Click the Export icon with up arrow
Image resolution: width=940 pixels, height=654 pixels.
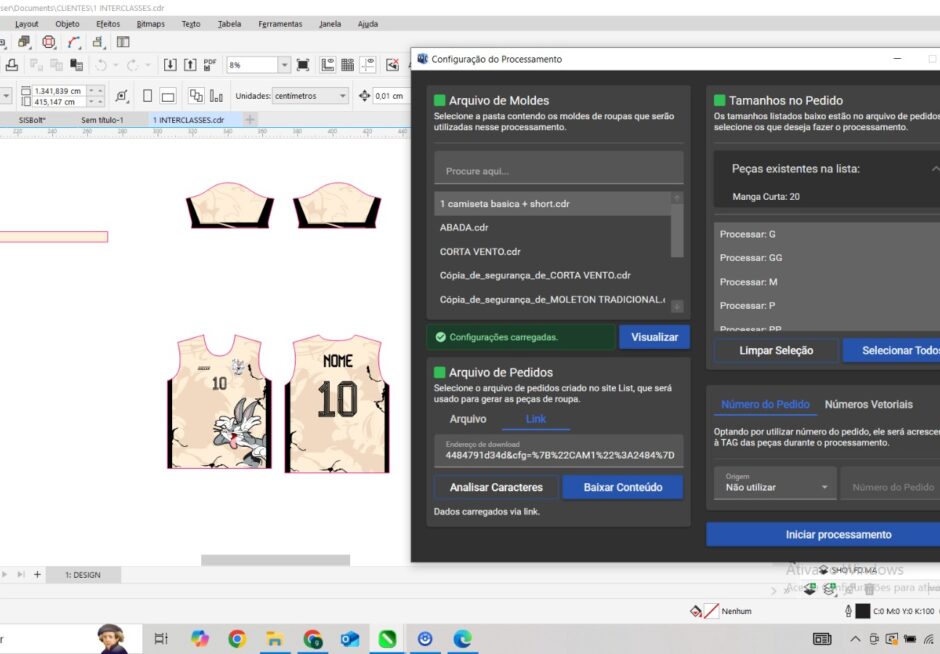pos(190,65)
